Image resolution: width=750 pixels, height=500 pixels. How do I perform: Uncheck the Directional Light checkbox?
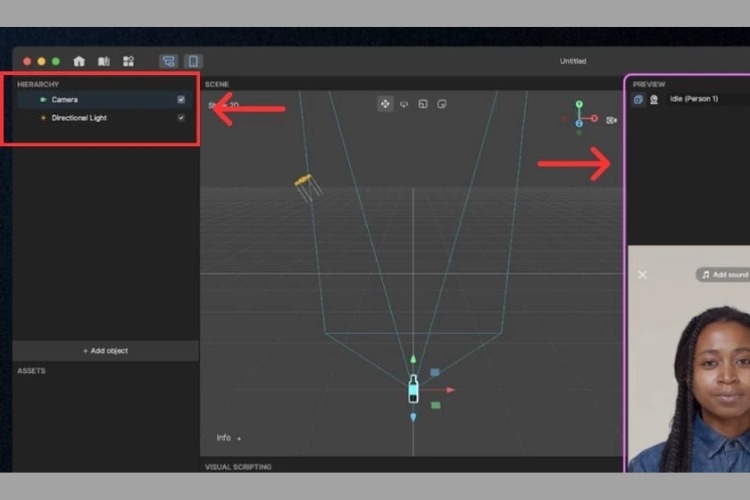coord(181,118)
